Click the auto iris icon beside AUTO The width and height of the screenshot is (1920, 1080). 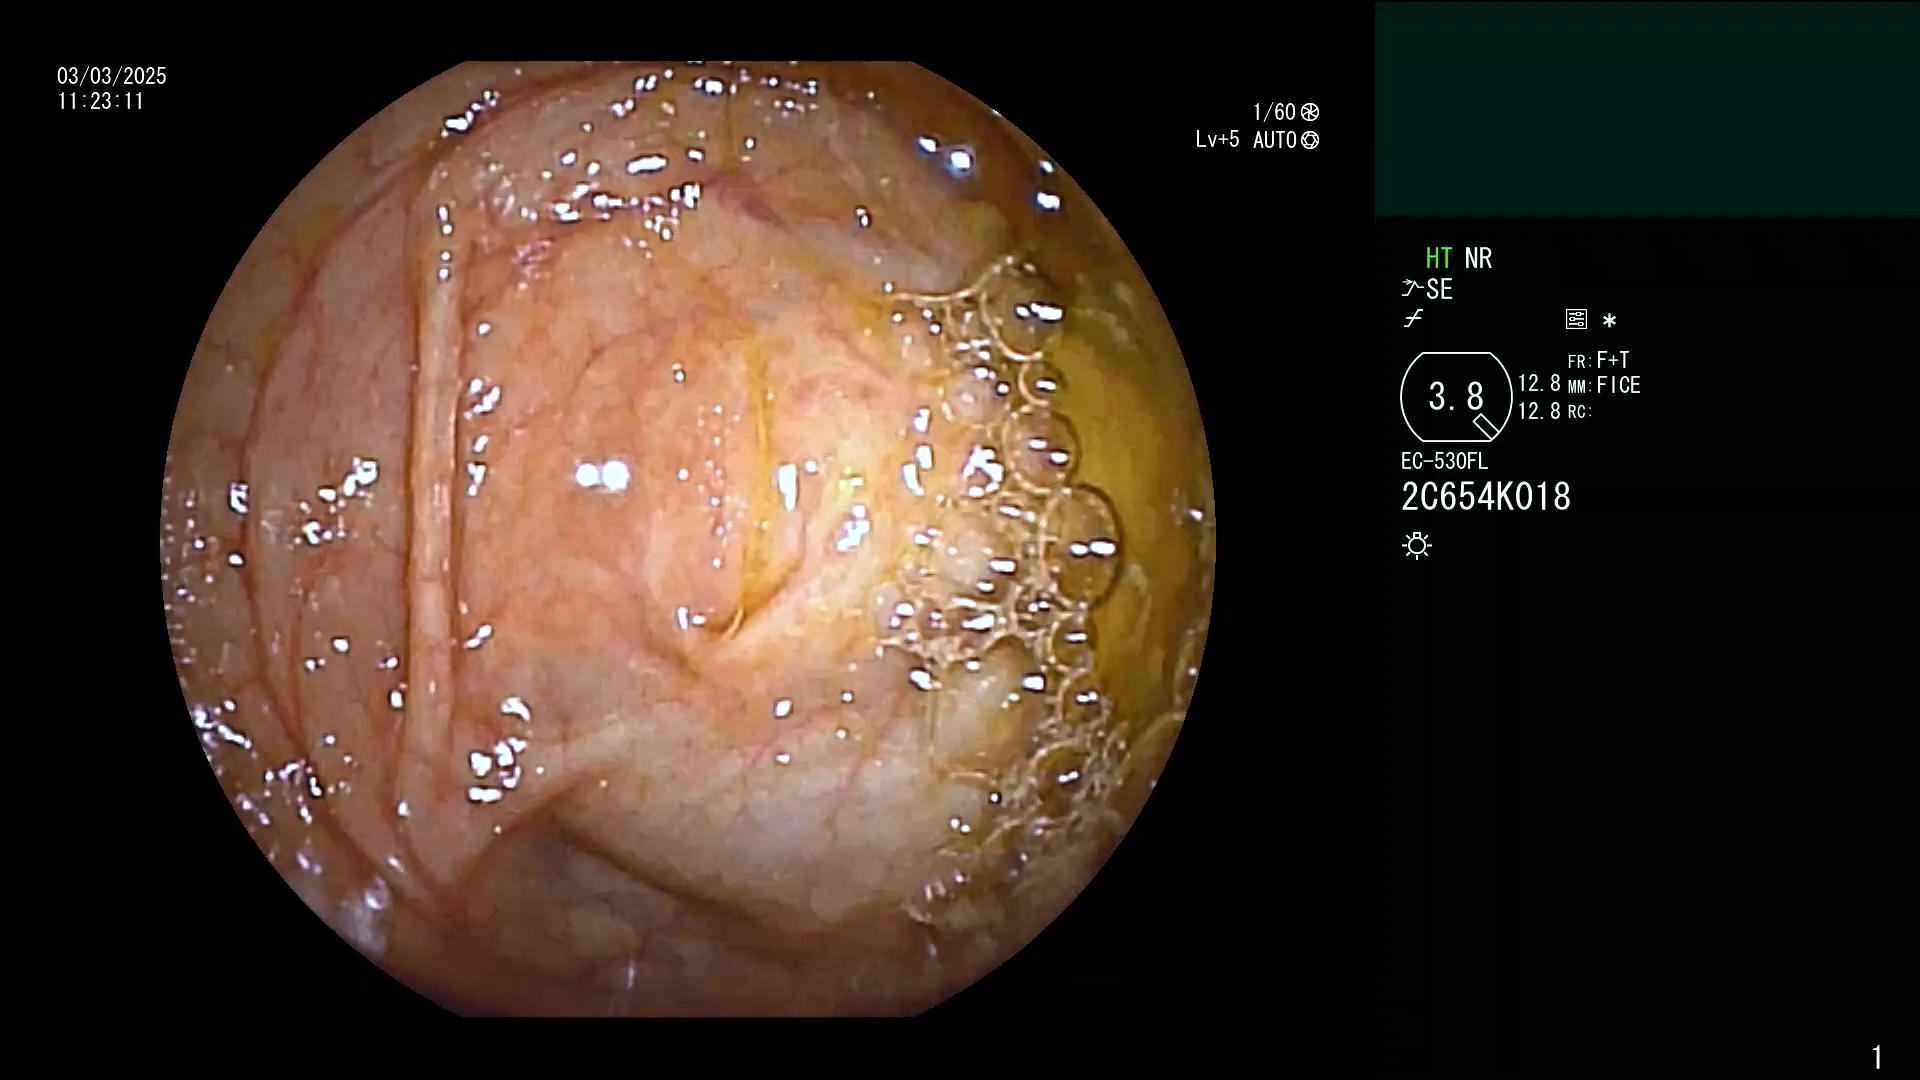point(1310,140)
